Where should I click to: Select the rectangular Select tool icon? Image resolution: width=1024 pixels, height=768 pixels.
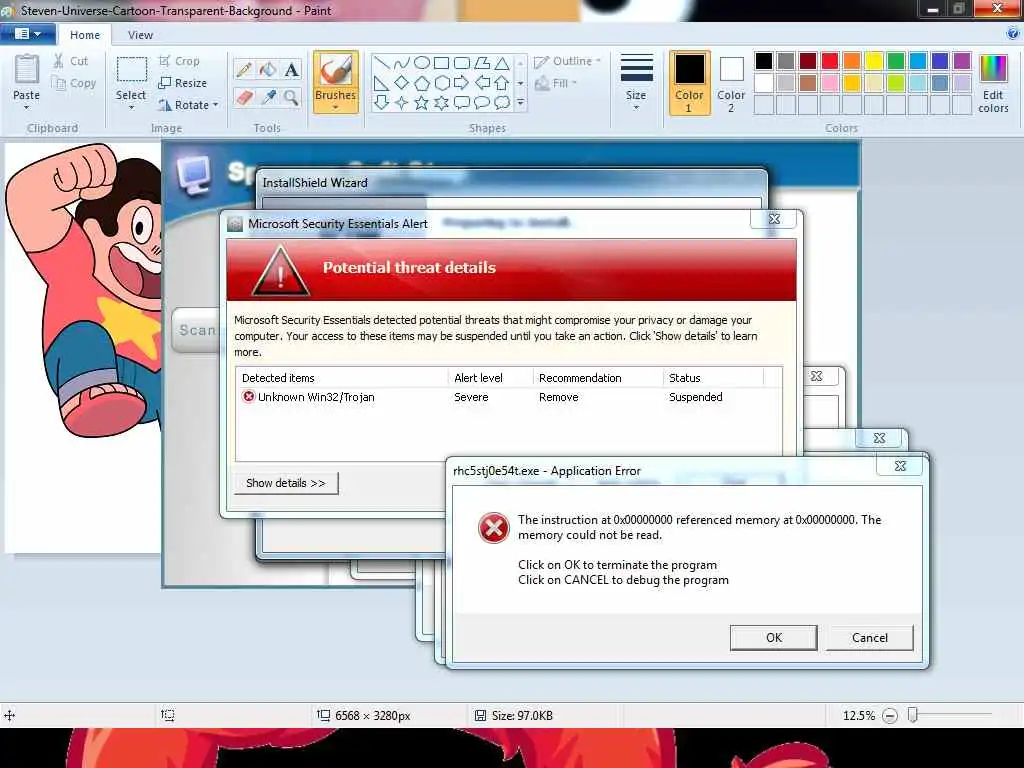click(131, 71)
